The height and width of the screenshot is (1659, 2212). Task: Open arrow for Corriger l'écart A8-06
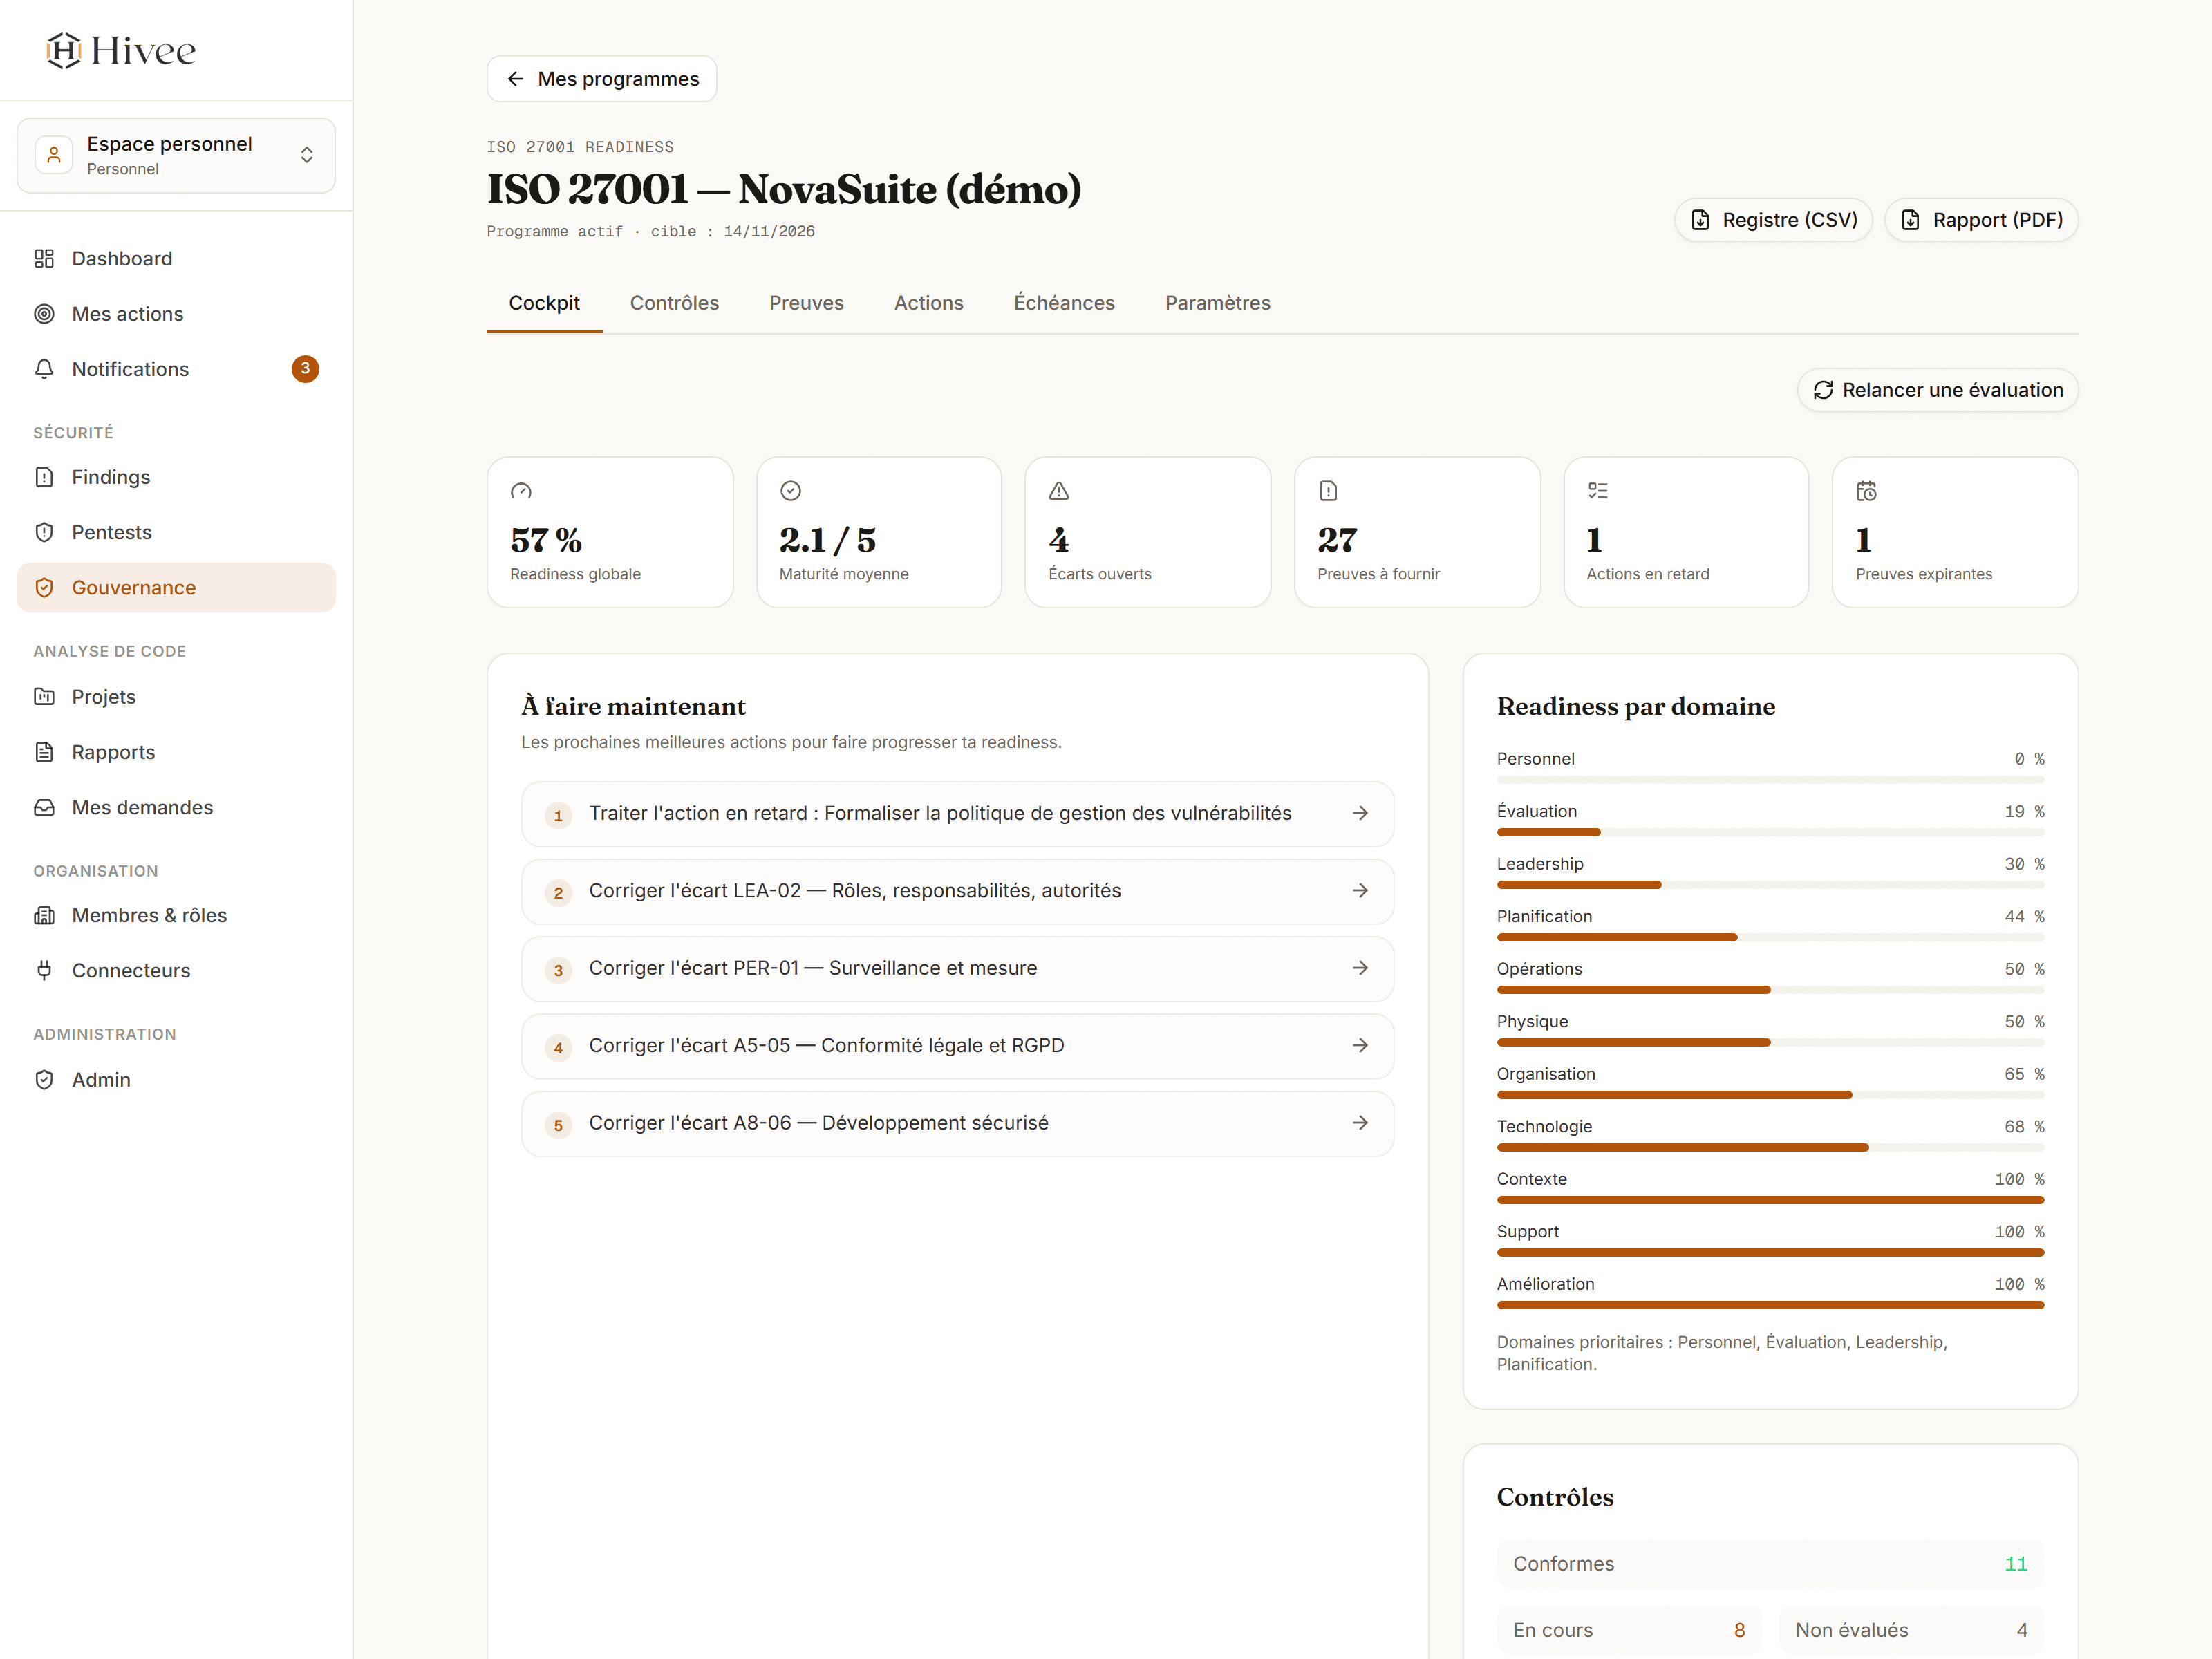click(1360, 1123)
